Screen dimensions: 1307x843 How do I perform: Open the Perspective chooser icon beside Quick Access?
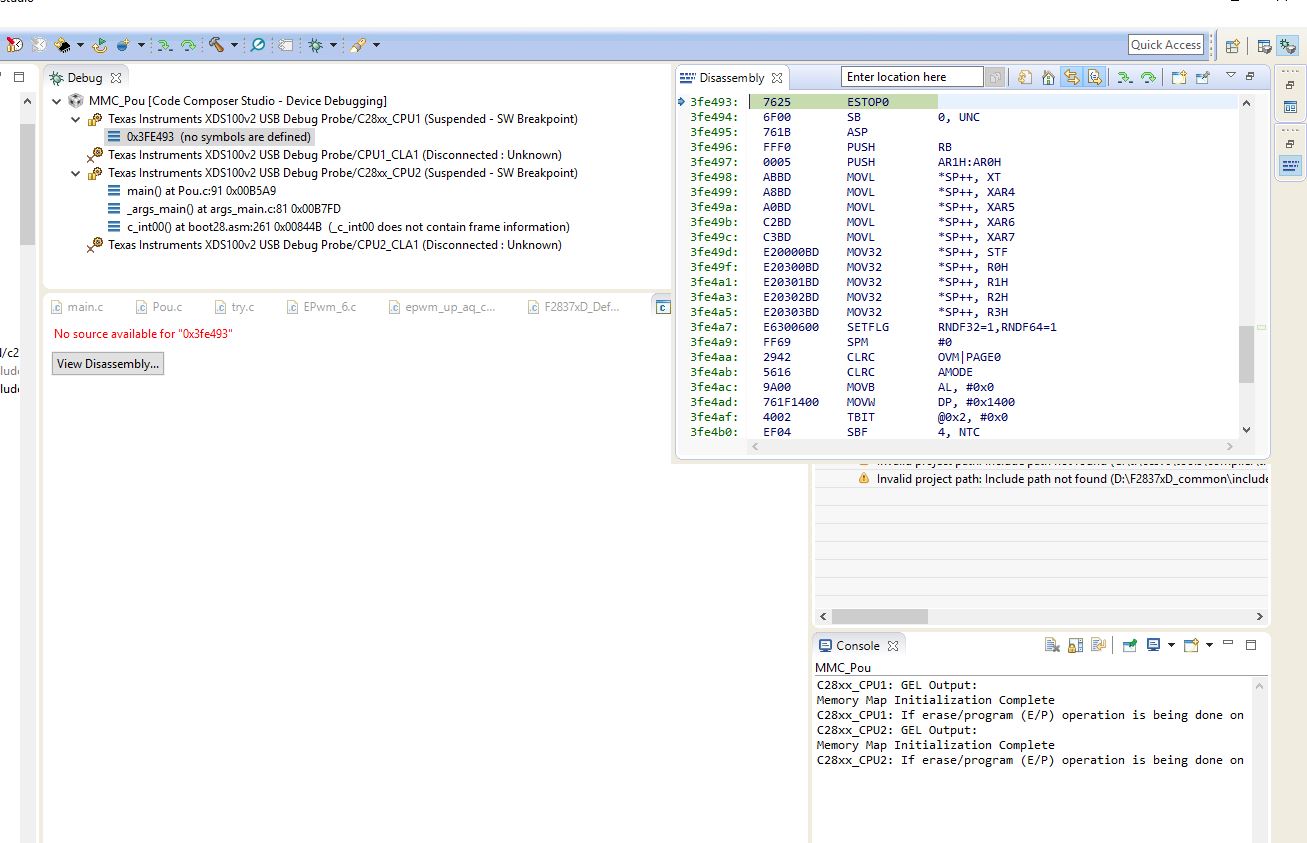1233,45
